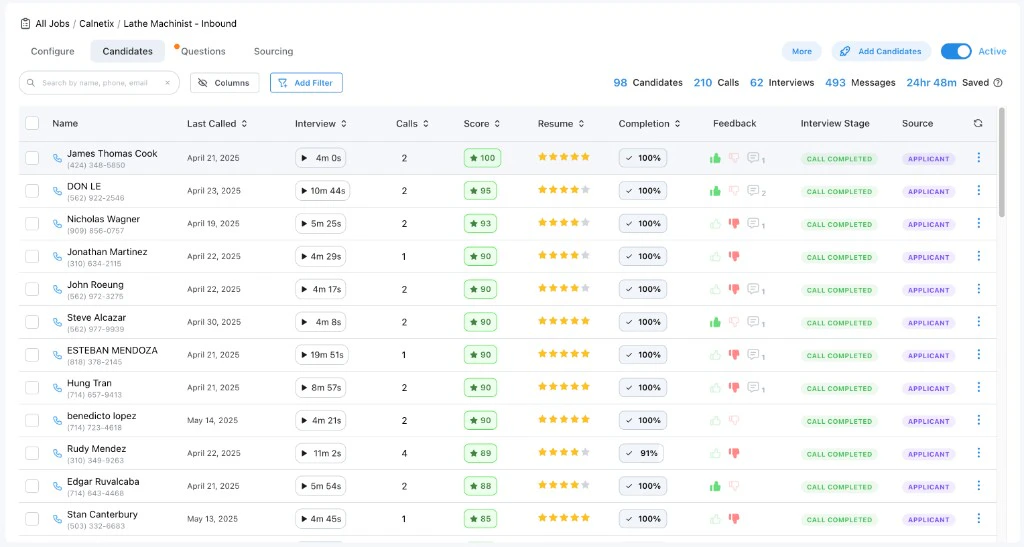Open the More options menu
1024x547 pixels.
tap(802, 51)
